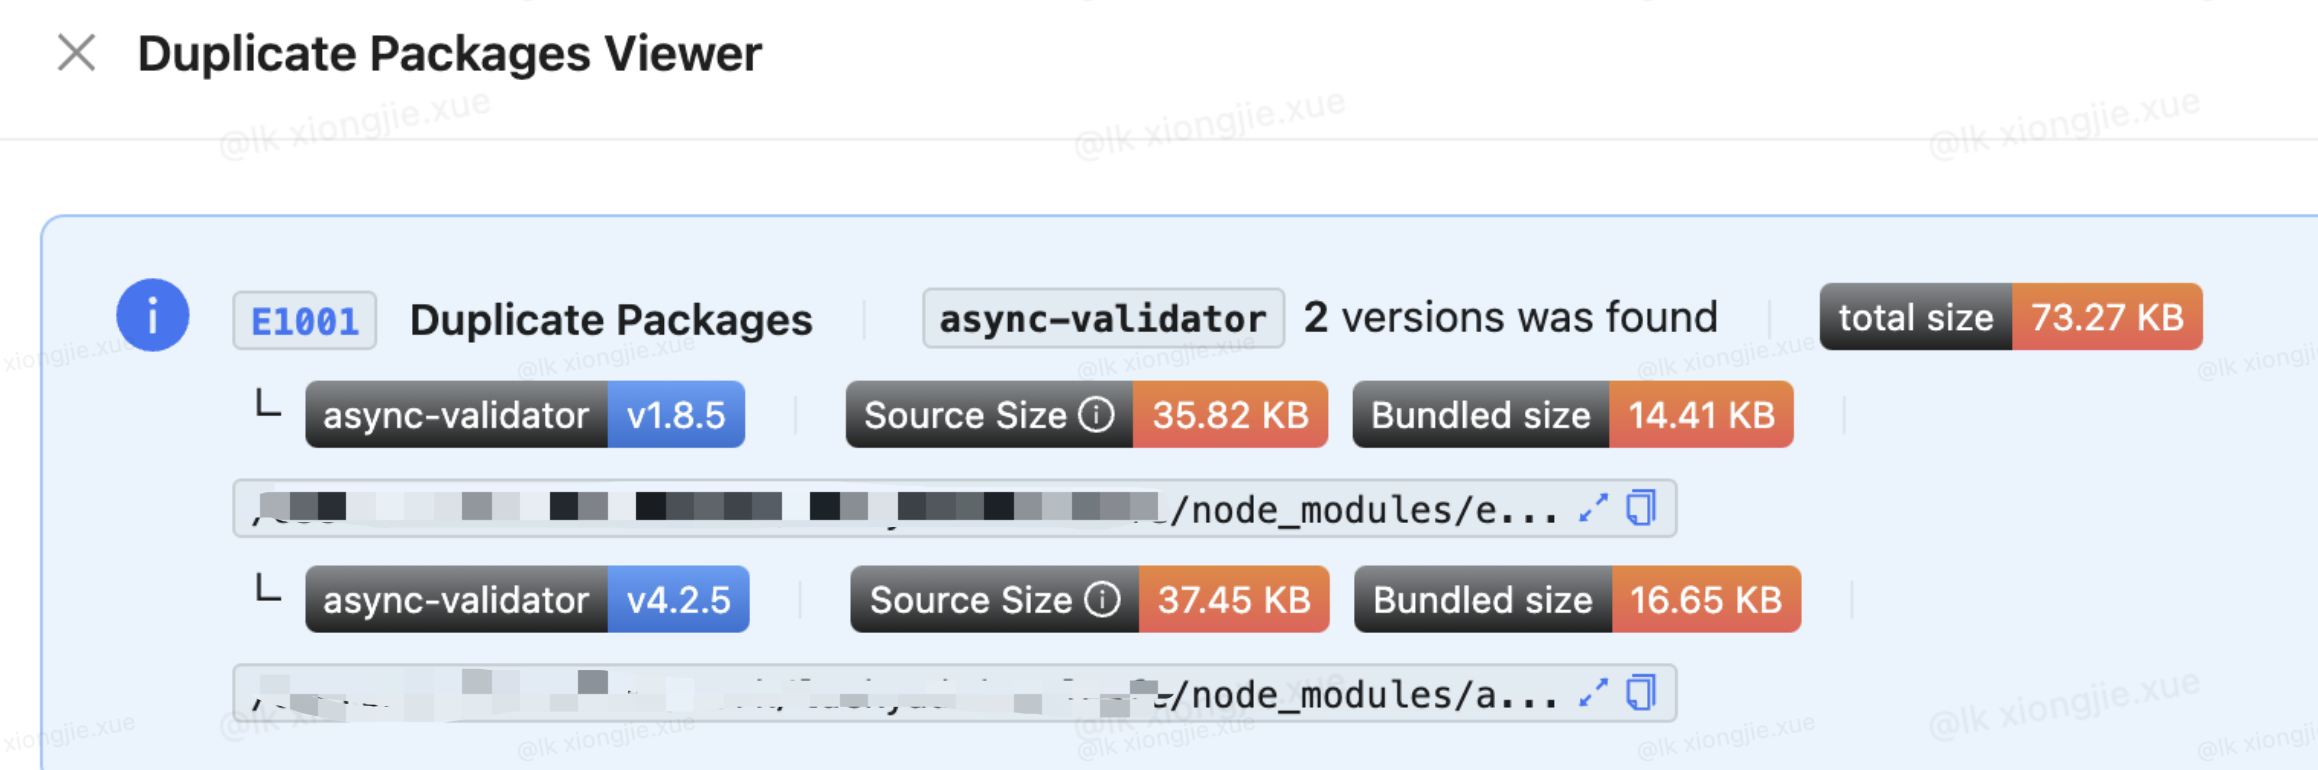Screen dimensions: 2318x770
Task: Click the info icon beside v4.2.5 Source Size
Action: click(x=1103, y=599)
